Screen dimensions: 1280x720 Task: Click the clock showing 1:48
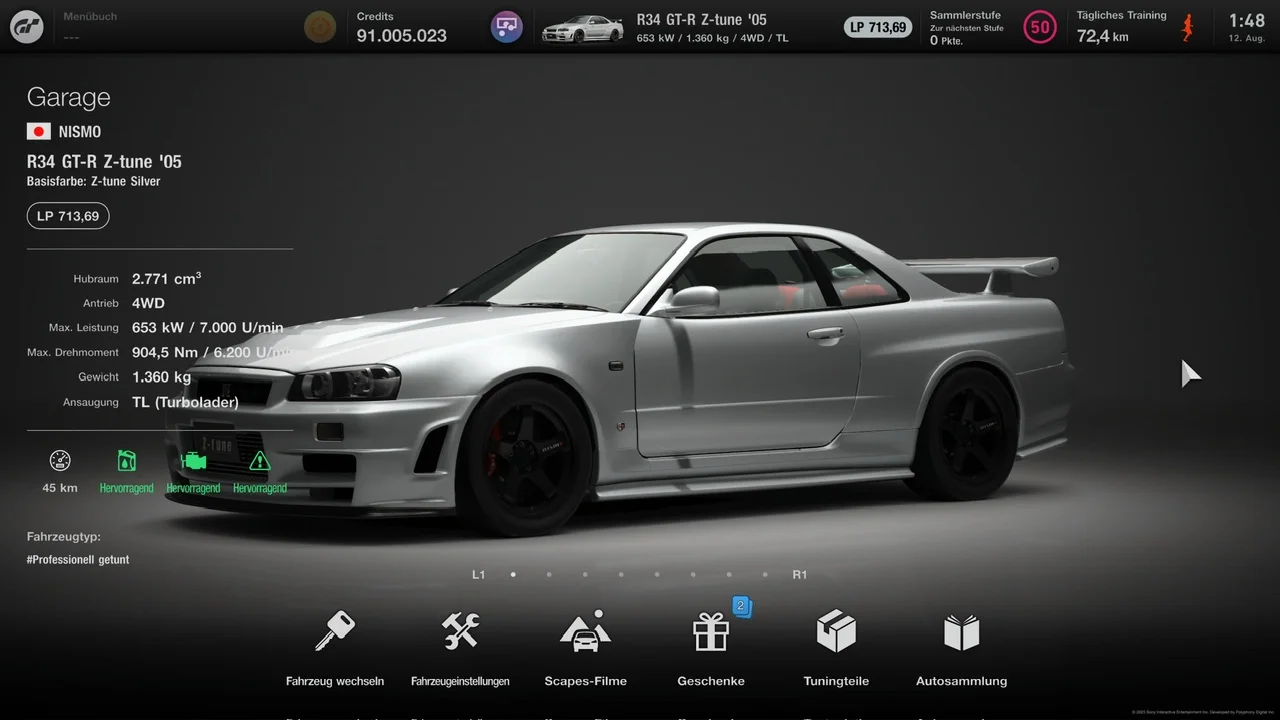point(1247,21)
